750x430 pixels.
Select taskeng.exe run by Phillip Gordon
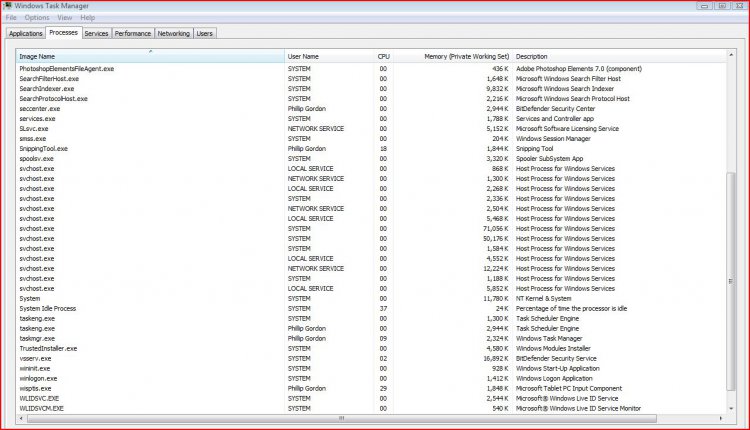(x=371, y=329)
